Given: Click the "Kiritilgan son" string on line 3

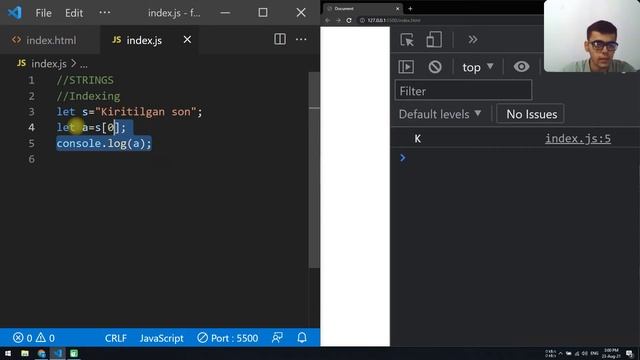Looking at the screenshot, I should coord(146,112).
